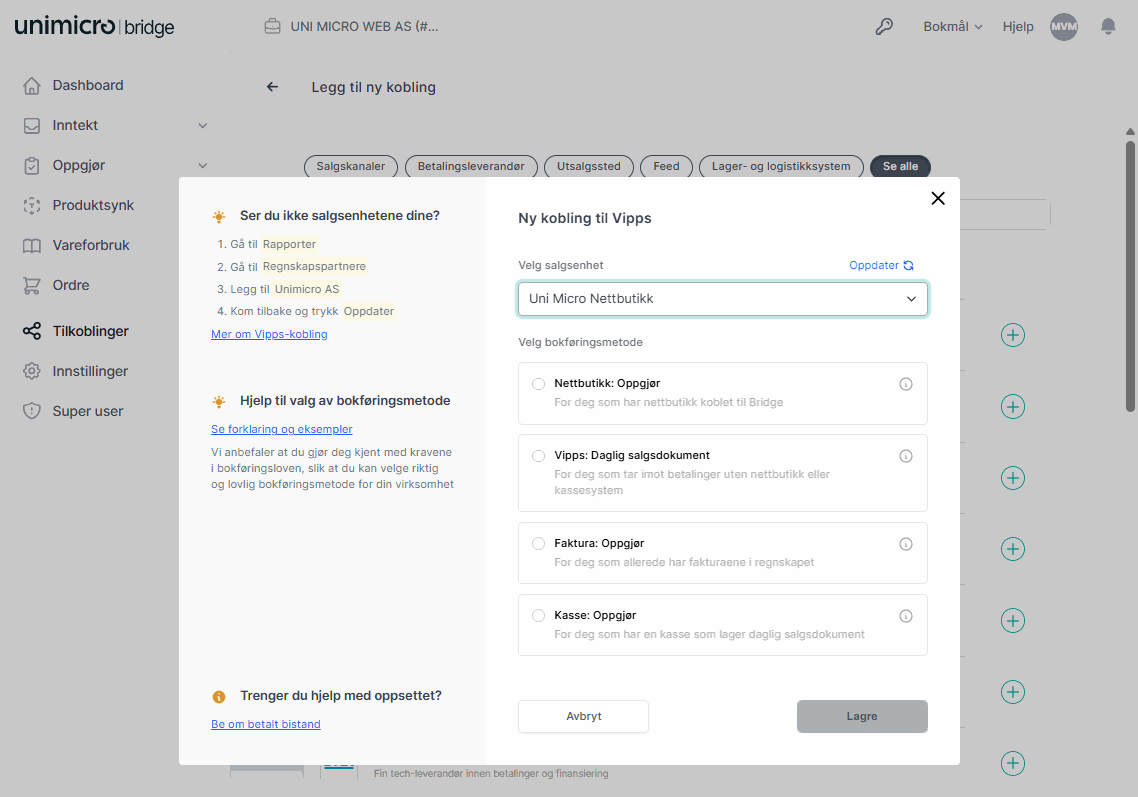Select the Se alle filter tab
1138x797 pixels.
tap(900, 166)
